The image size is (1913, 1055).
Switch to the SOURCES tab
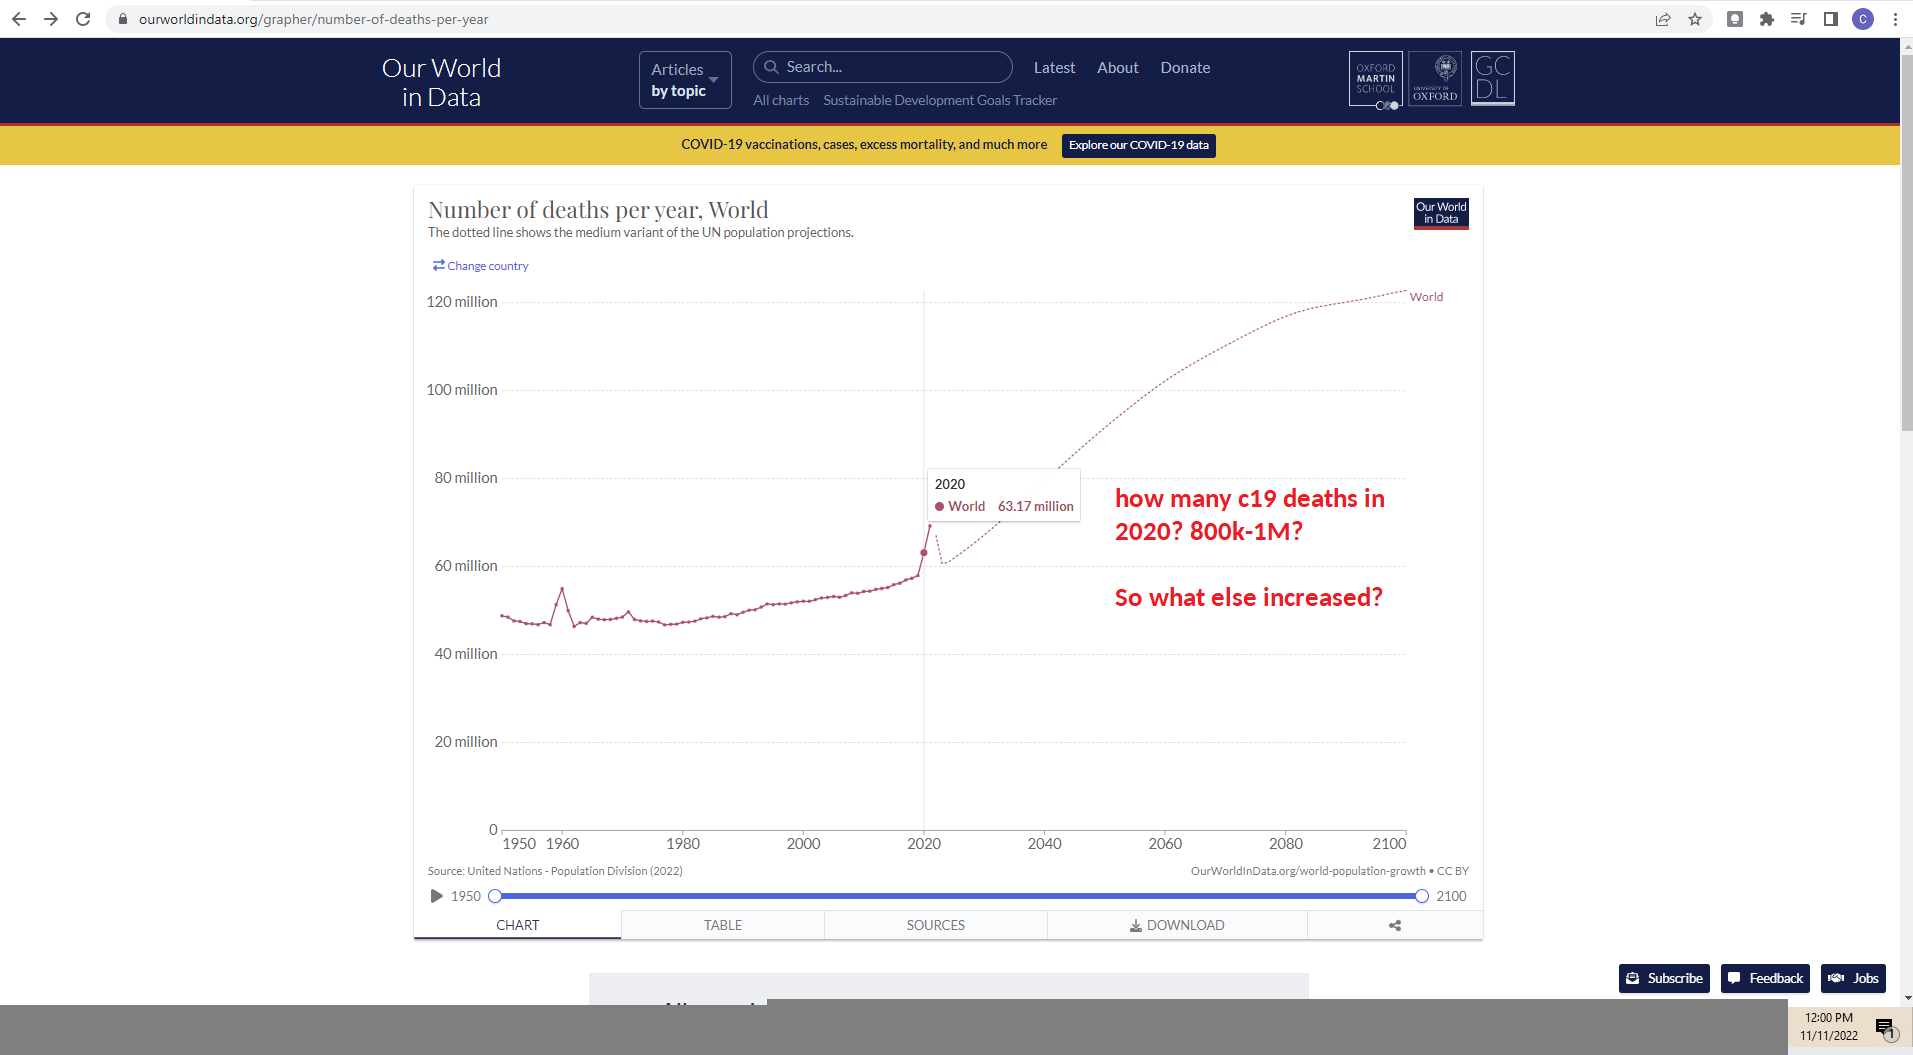[935, 925]
